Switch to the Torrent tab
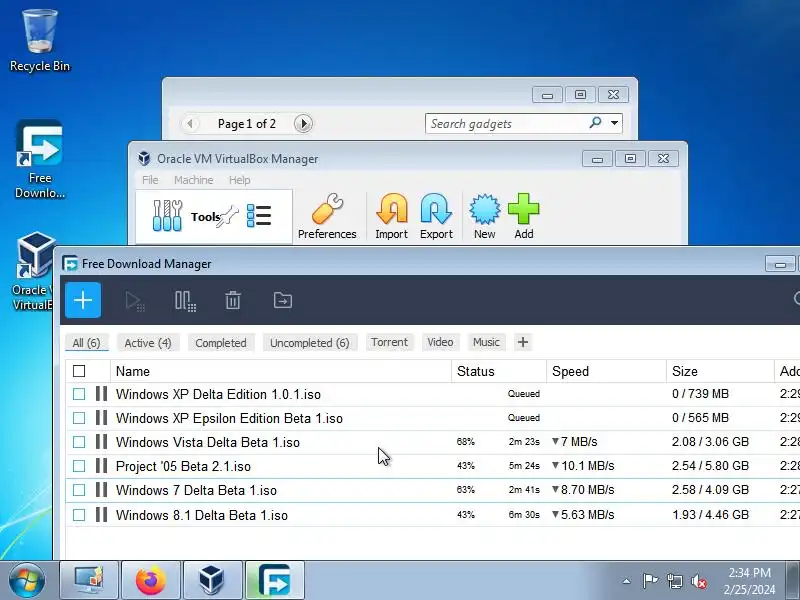Viewport: 800px width, 600px height. point(389,342)
